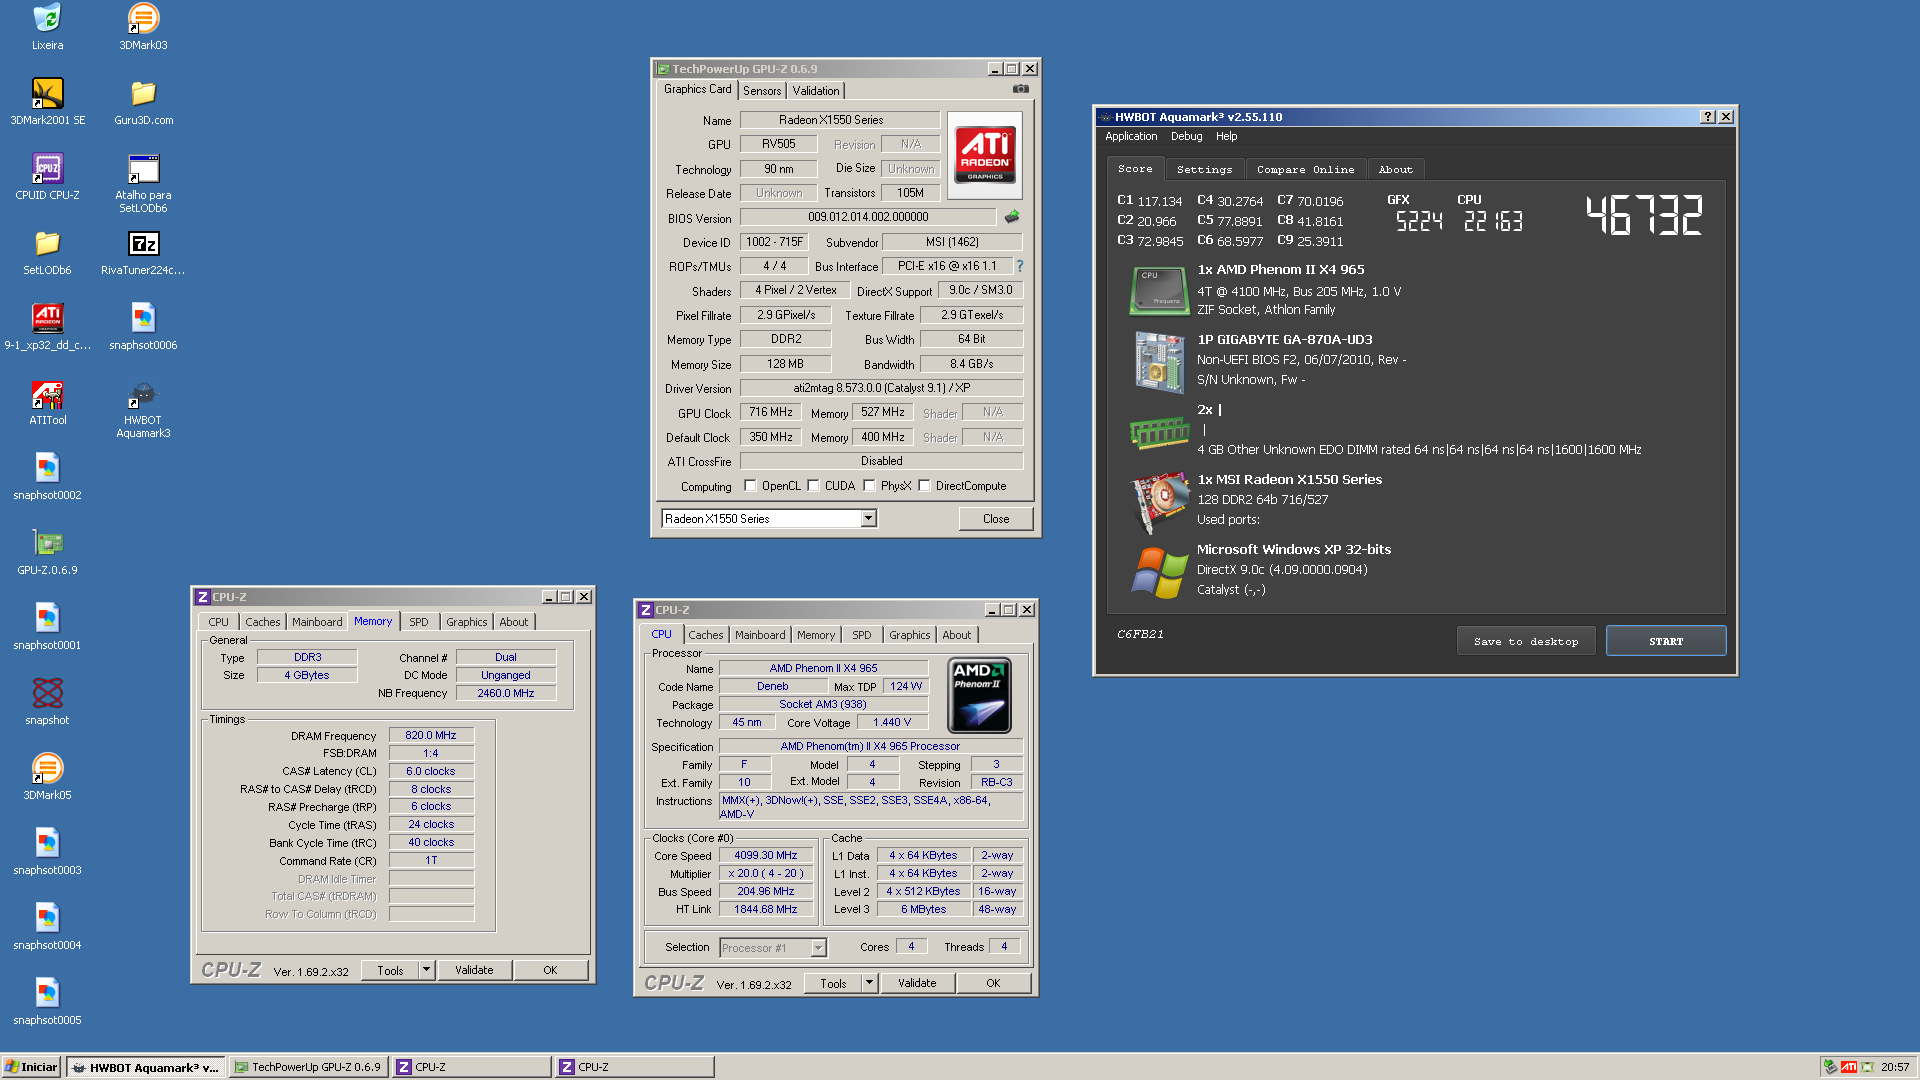Click the ATI tray icon in system tray

pos(1848,1067)
